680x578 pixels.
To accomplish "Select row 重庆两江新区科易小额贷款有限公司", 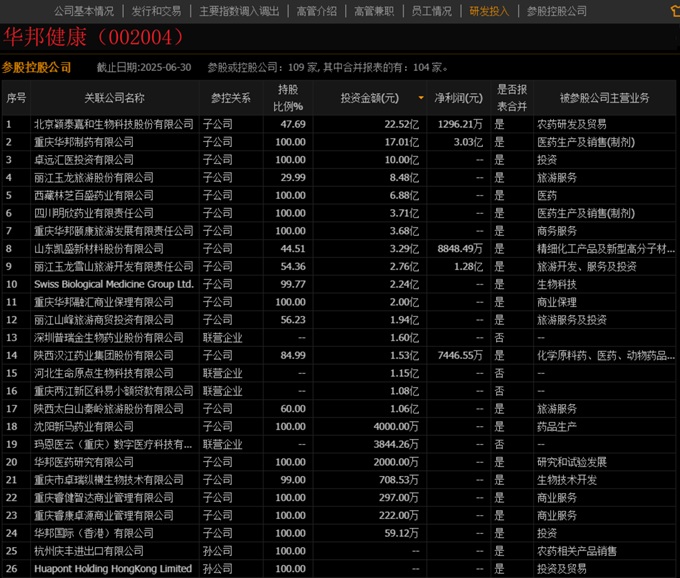I will [339, 391].
